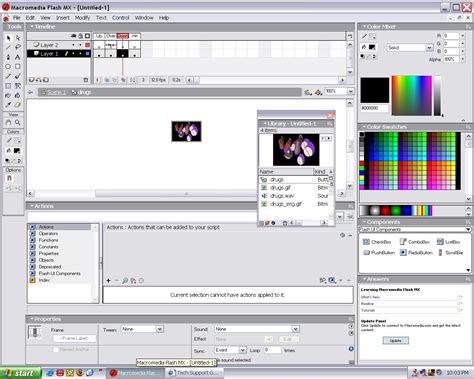This screenshot has height=379, width=474.
Task: Toggle Layer 2 visibility dot
Action: coord(73,45)
